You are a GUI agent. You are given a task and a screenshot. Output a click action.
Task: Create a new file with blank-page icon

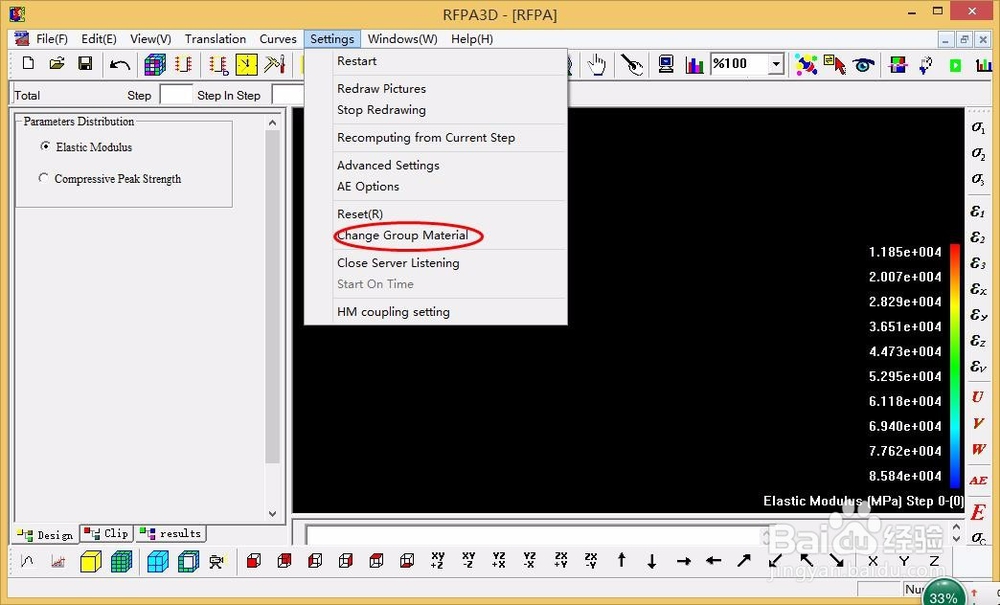click(28, 64)
